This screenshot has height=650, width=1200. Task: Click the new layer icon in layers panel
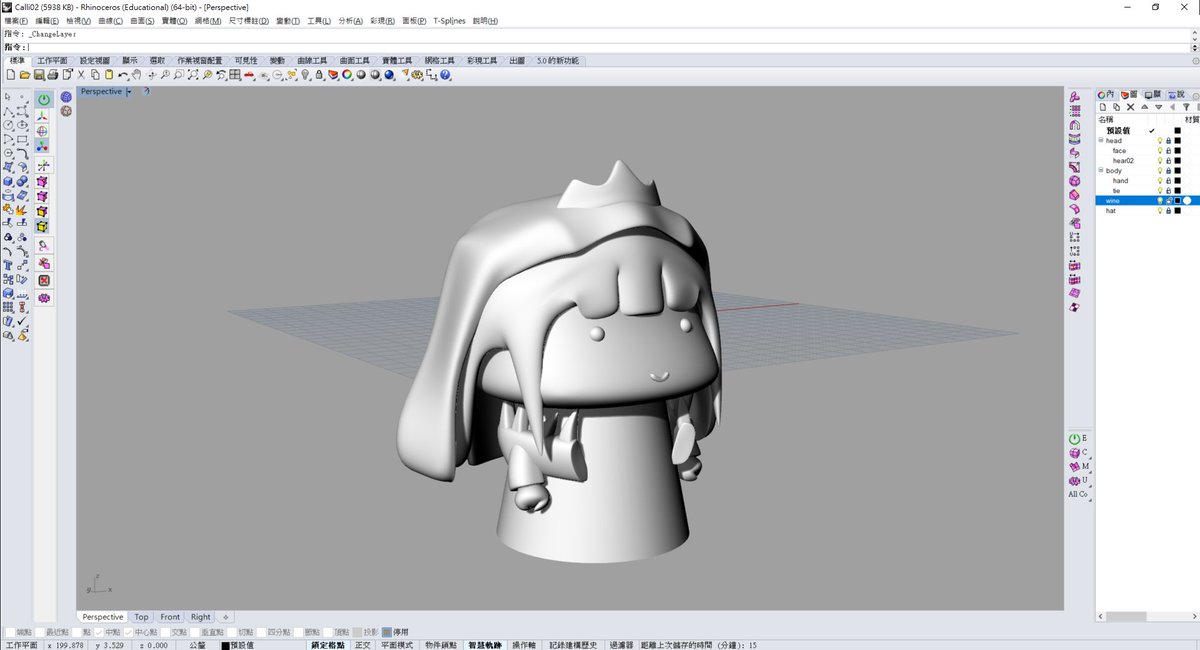coord(1103,107)
